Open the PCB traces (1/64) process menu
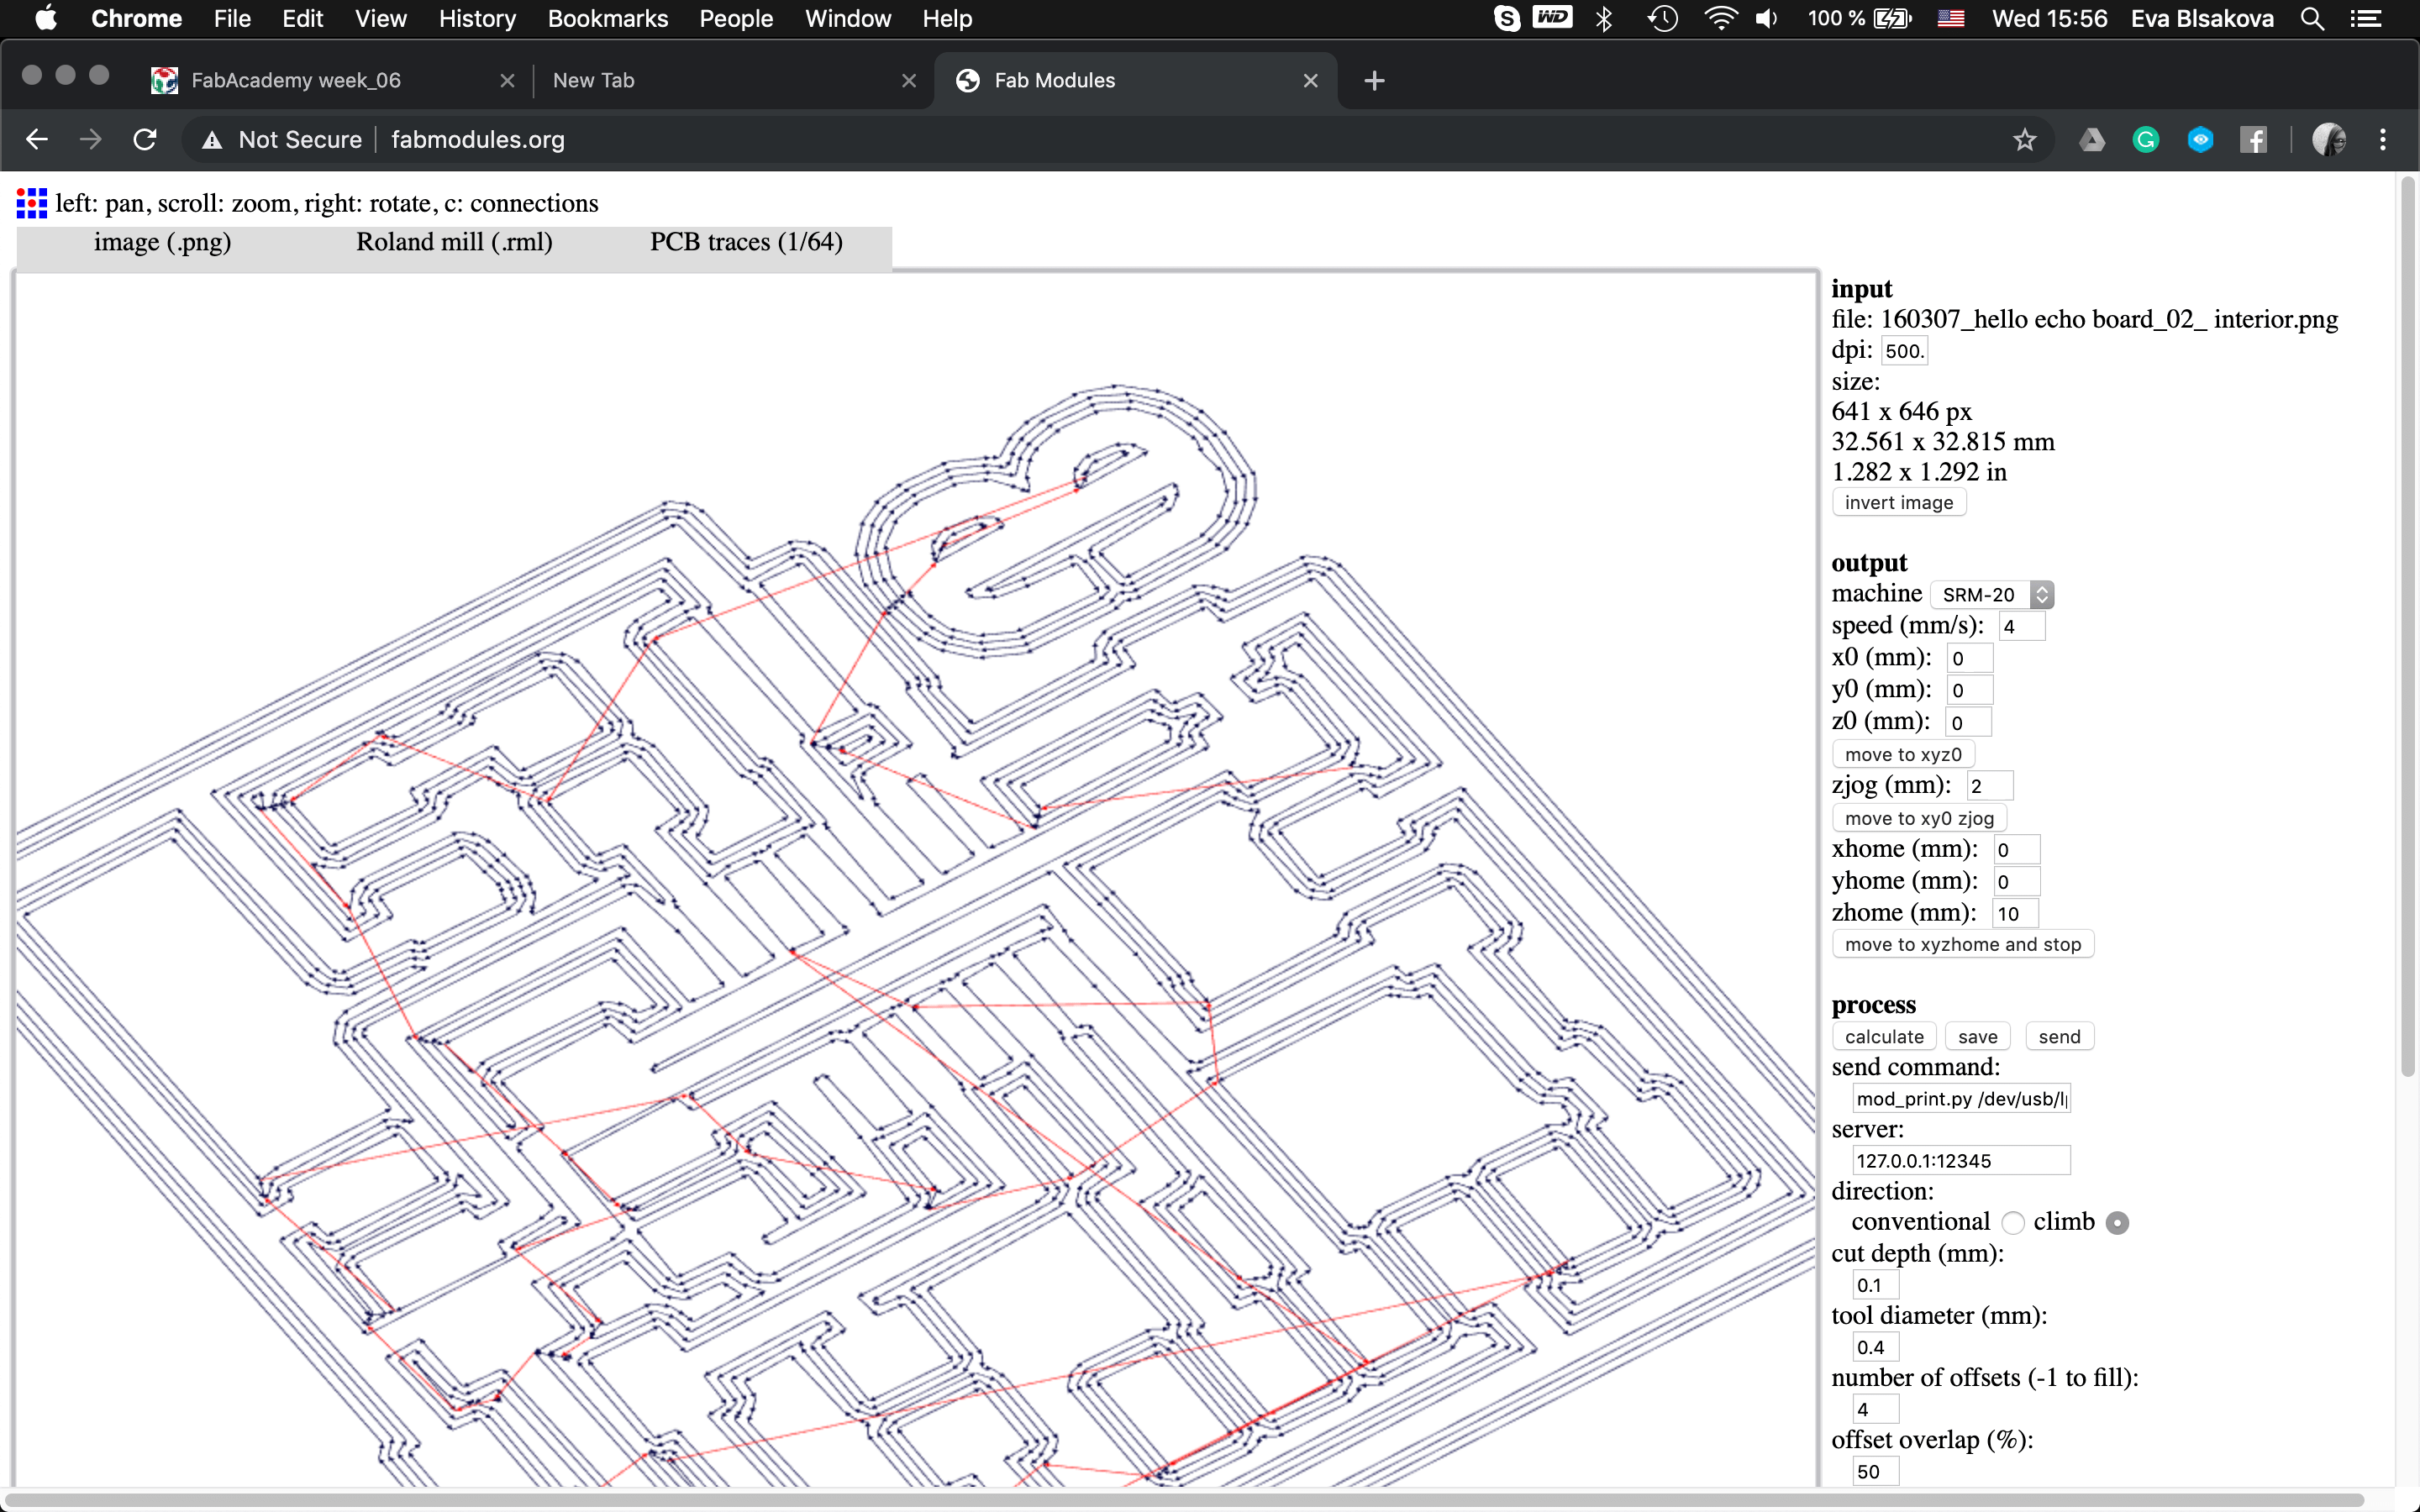The height and width of the screenshot is (1512, 2420). pos(746,243)
